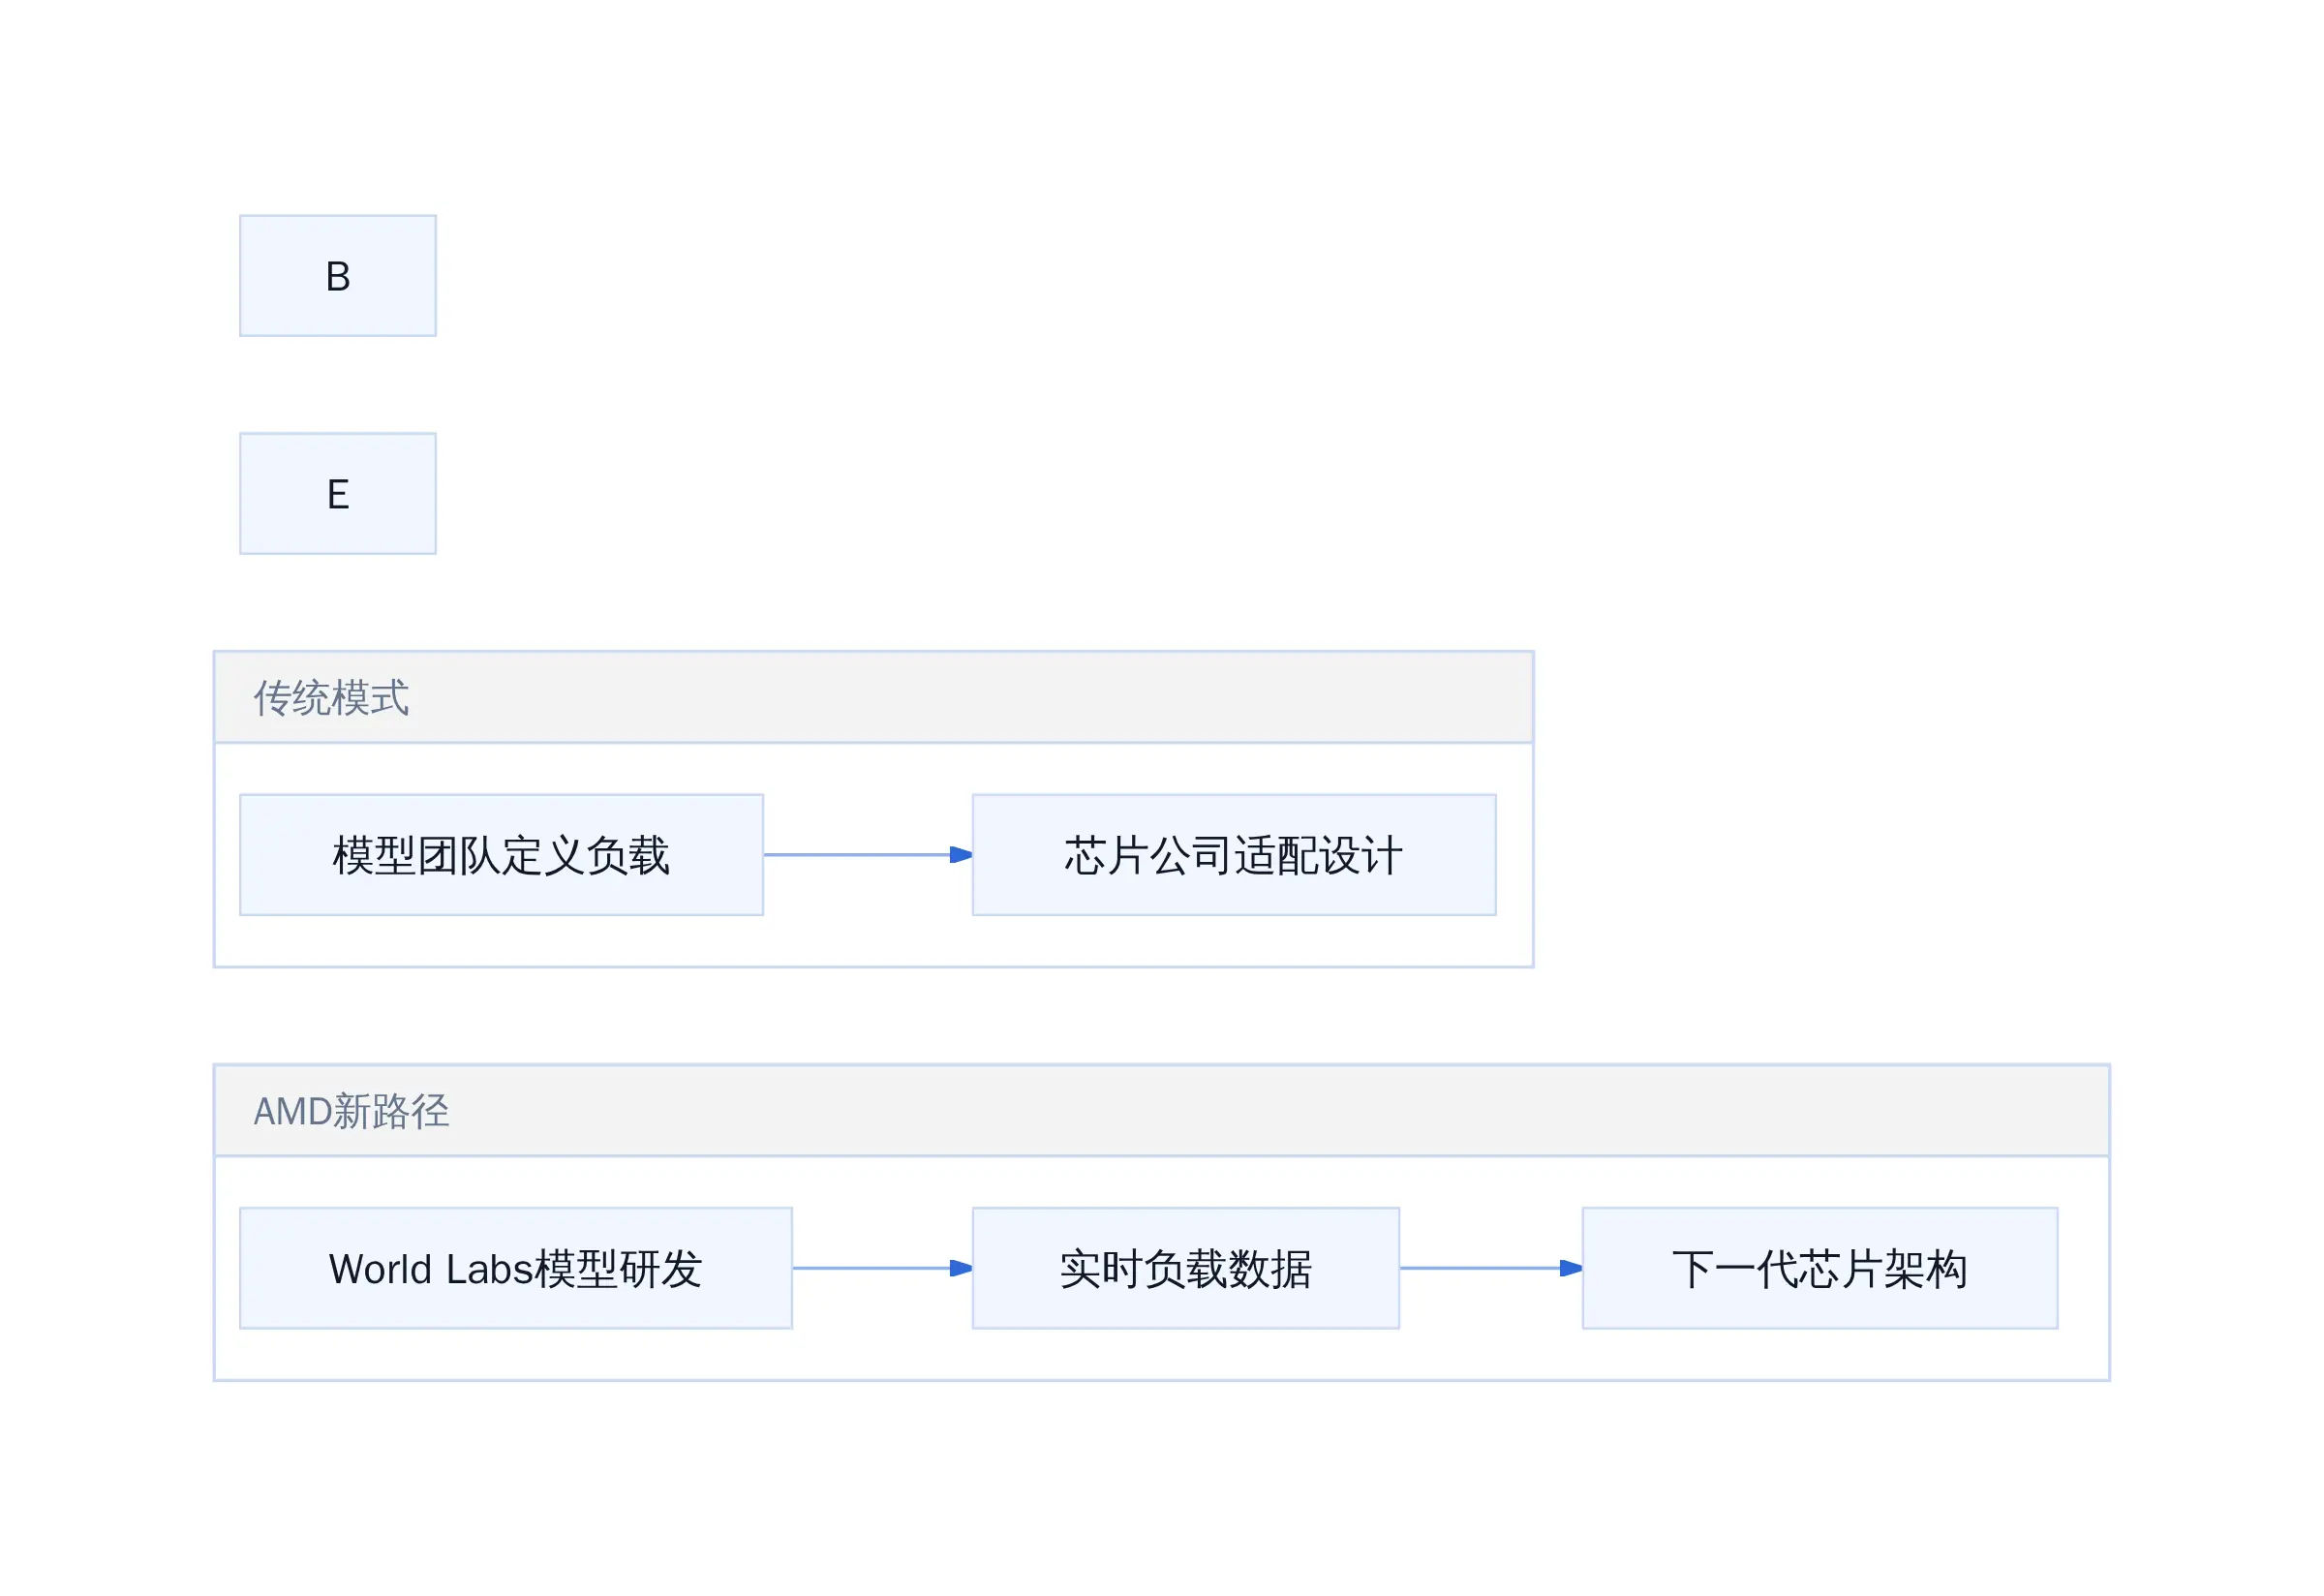The width and height of the screenshot is (2324, 1596).
Task: Click the AMD新路径 title text
Action: click(x=351, y=1112)
